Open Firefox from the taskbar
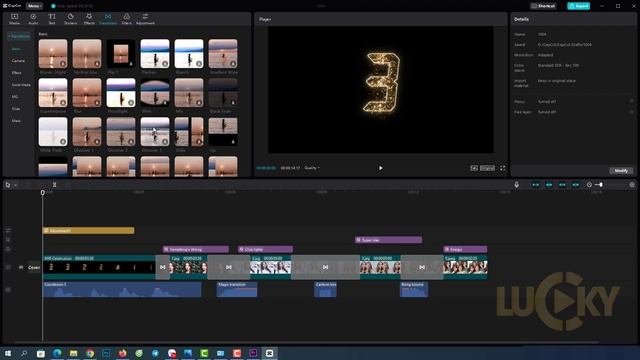The image size is (640, 360). [x=122, y=353]
